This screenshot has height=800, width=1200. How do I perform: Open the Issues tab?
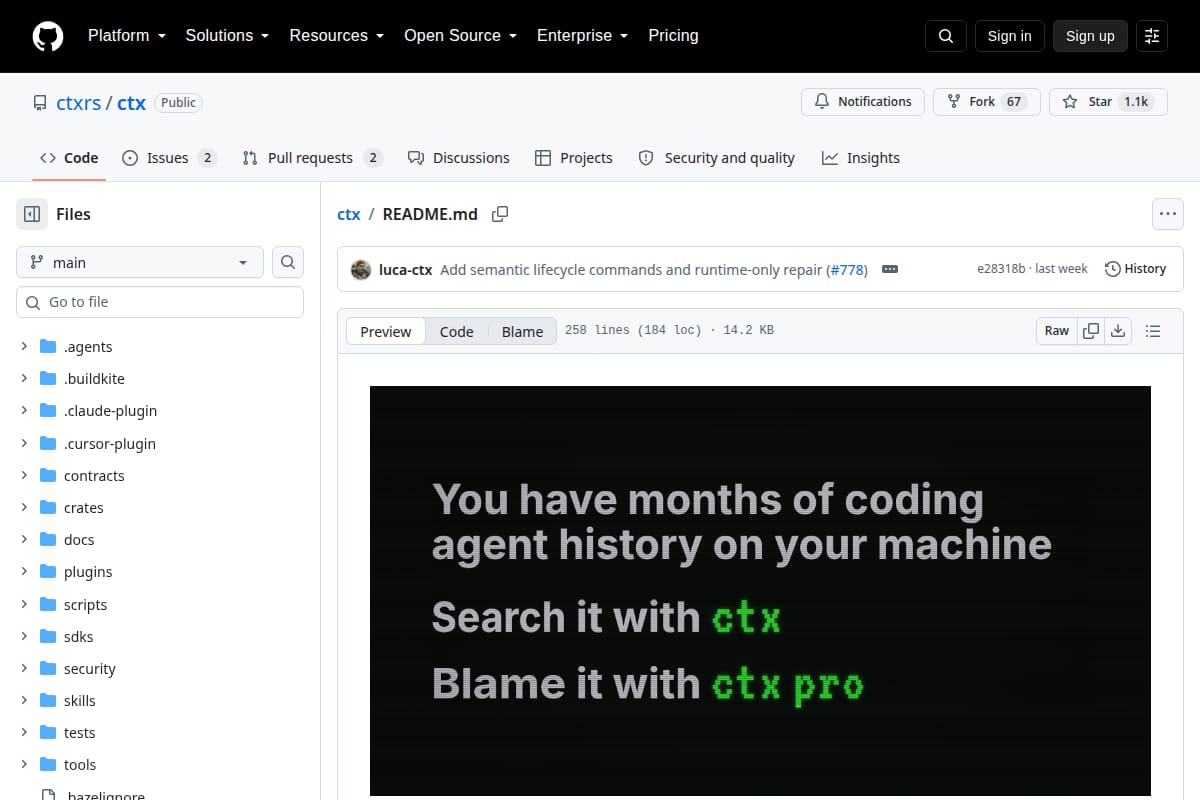point(169,158)
